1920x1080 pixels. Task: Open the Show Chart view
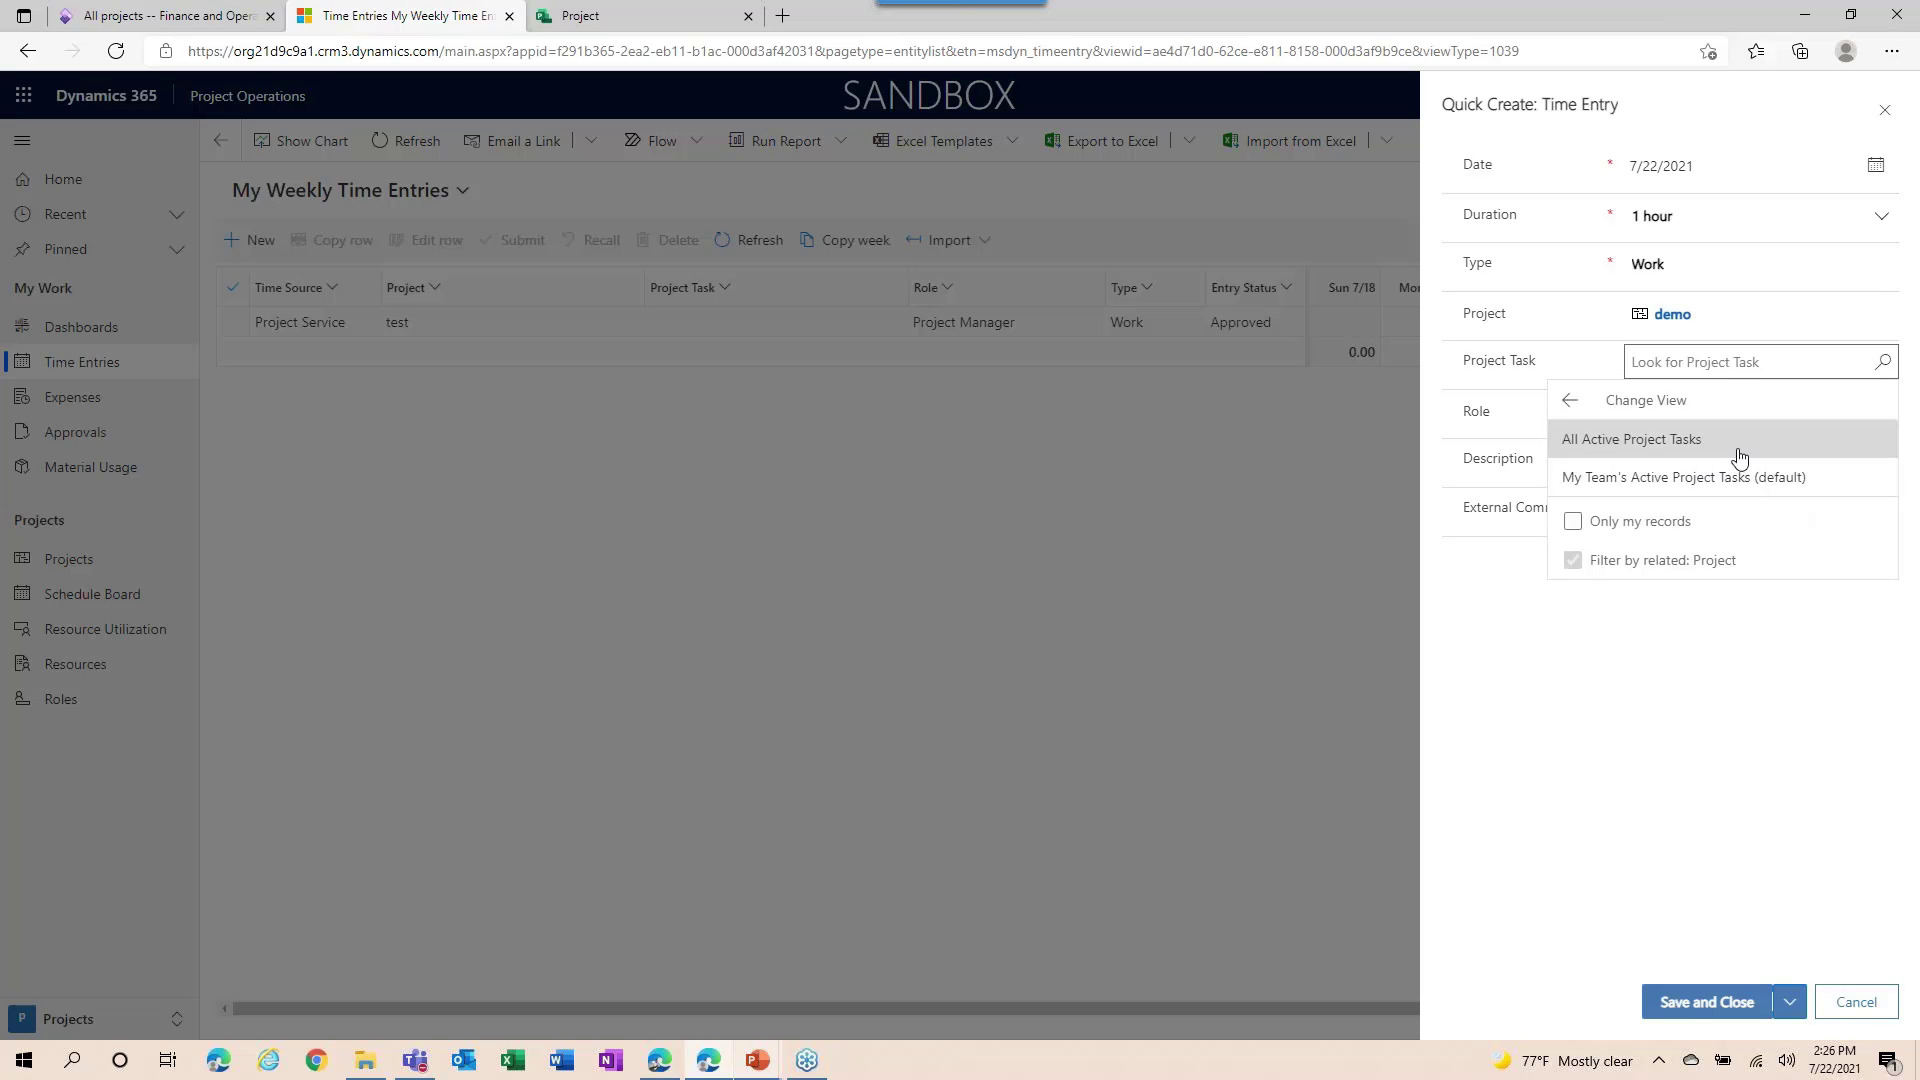coord(300,140)
